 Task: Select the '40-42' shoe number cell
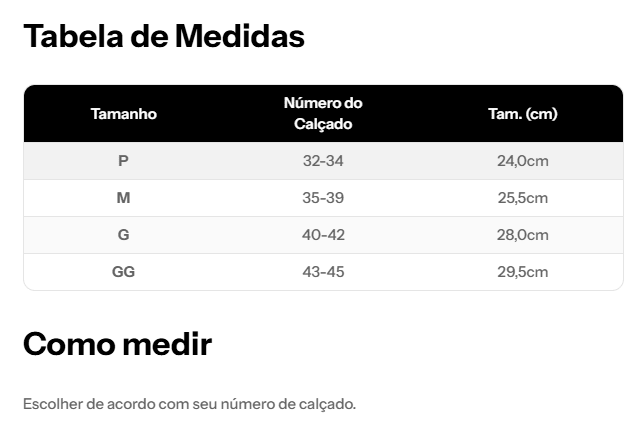(323, 235)
